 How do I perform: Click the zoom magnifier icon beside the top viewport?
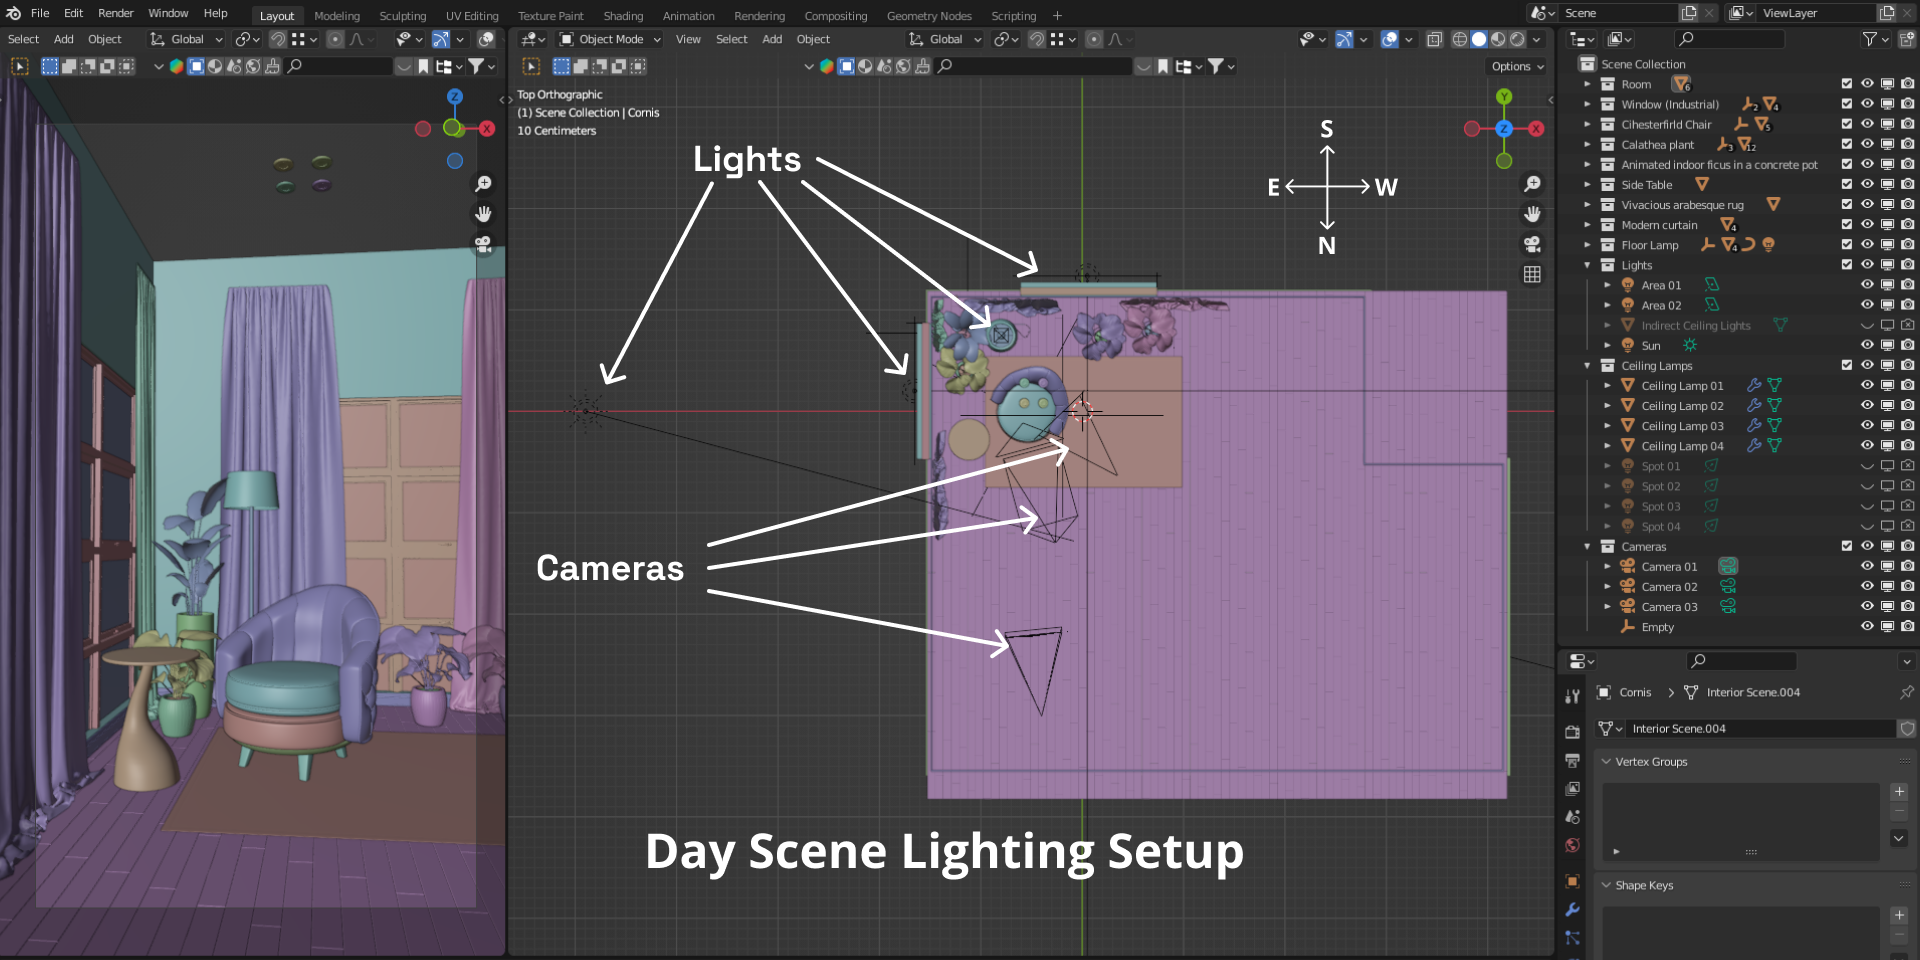coord(1534,184)
